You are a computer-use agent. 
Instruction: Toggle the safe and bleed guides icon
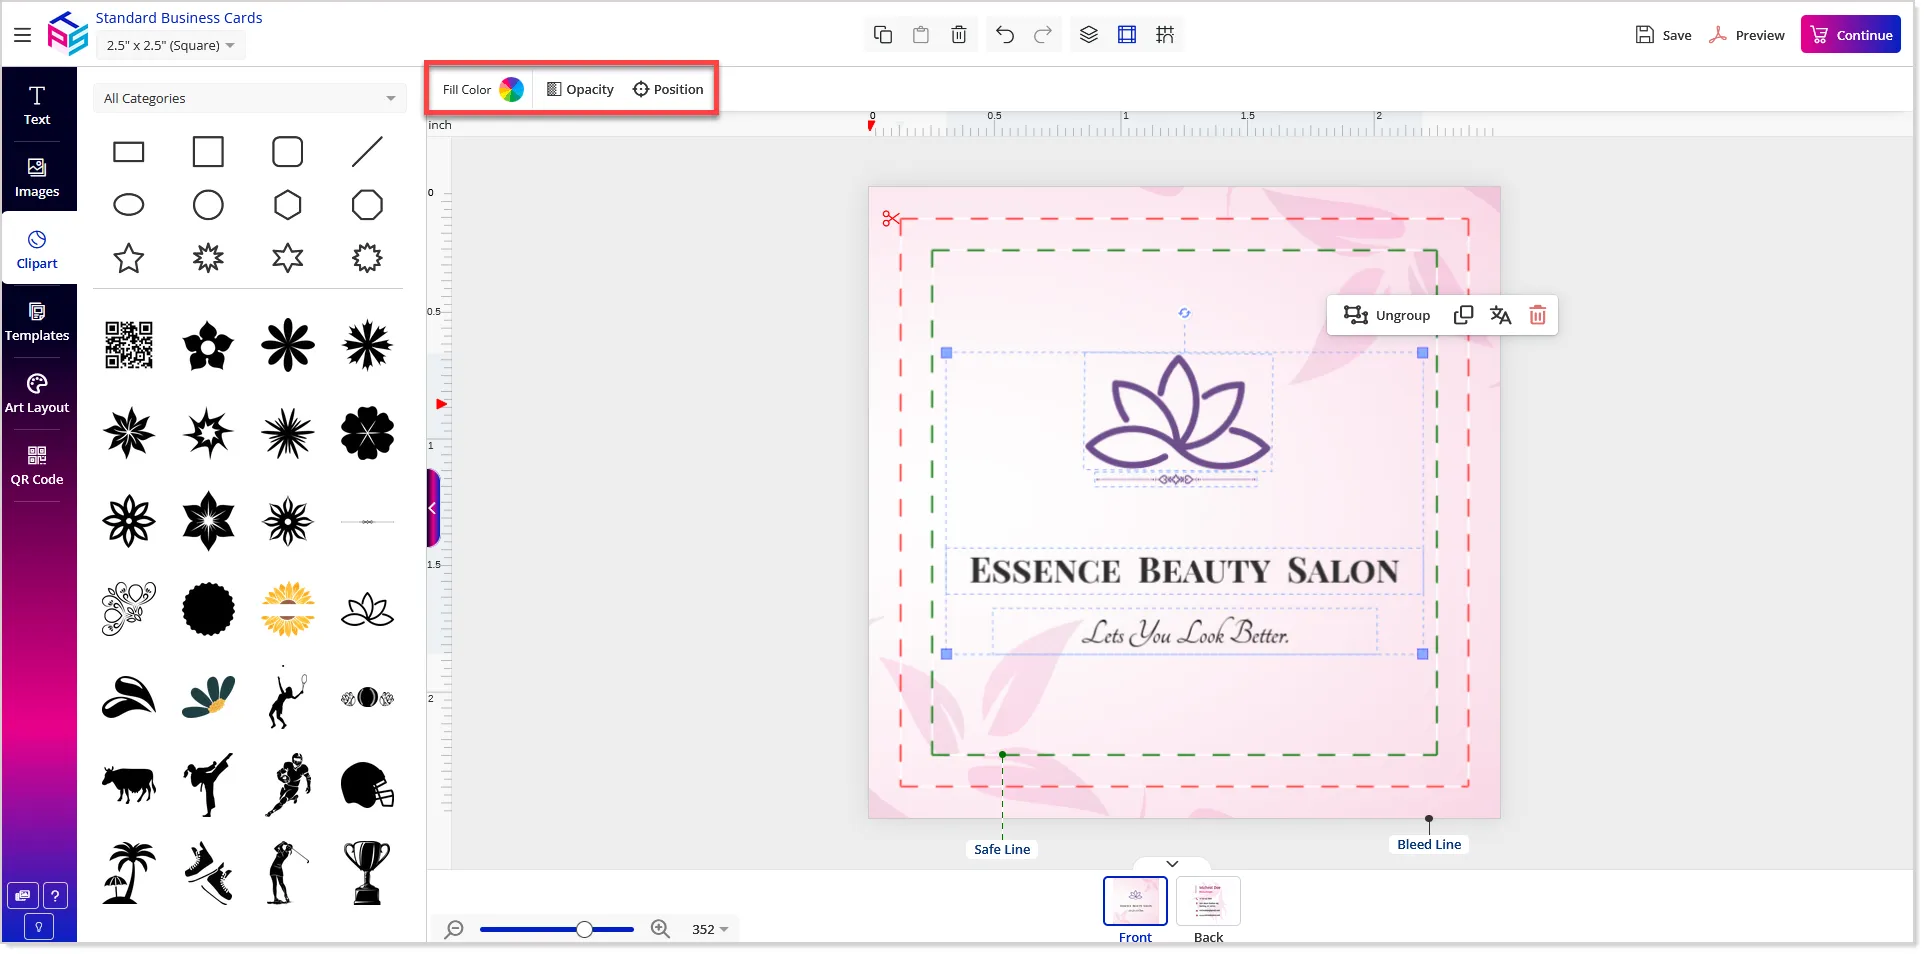pyautogui.click(x=1127, y=35)
